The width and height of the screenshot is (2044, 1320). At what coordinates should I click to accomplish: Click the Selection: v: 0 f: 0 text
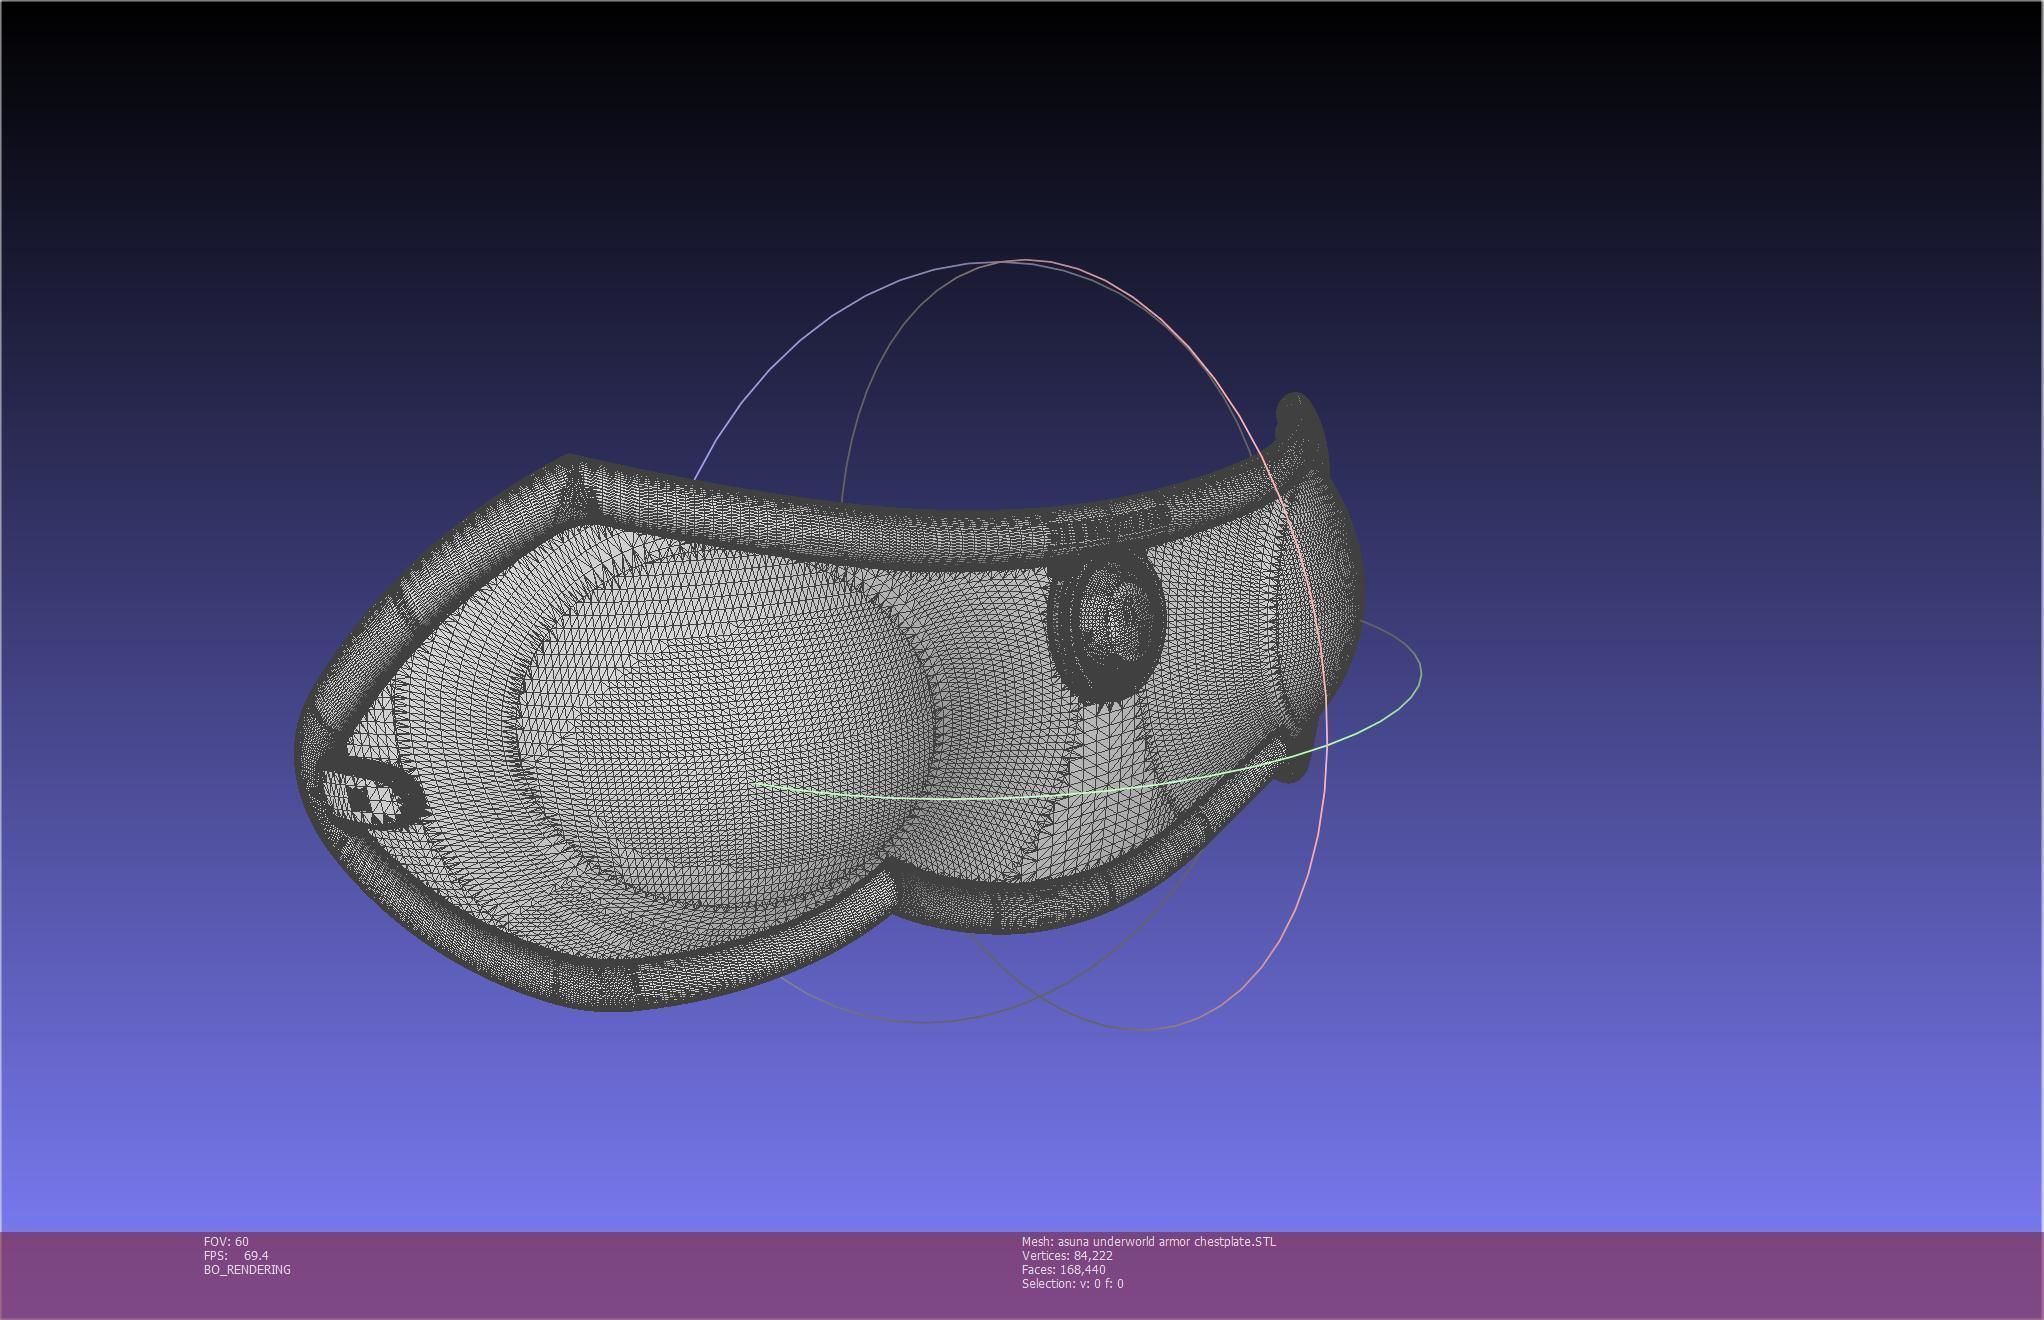[1072, 1283]
